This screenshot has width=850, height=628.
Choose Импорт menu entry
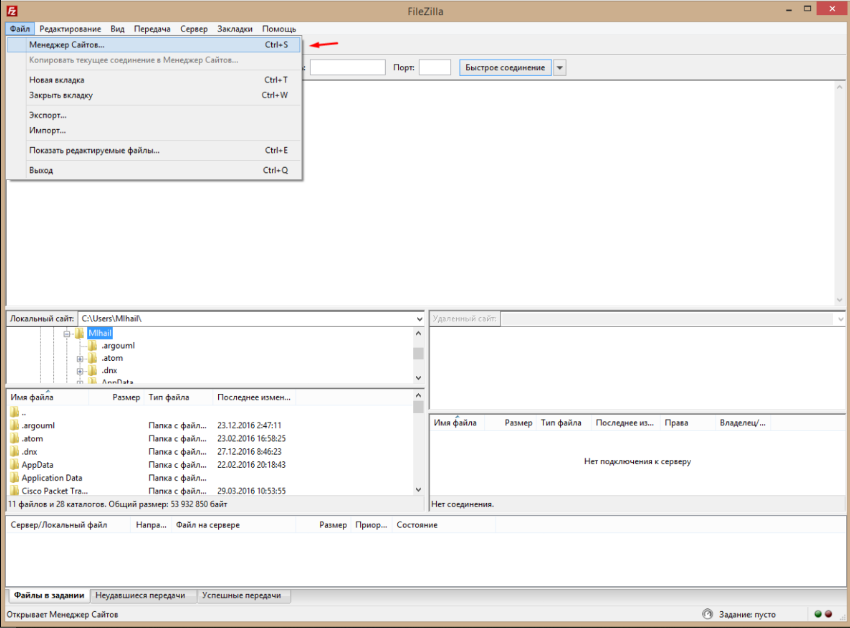[154, 130]
